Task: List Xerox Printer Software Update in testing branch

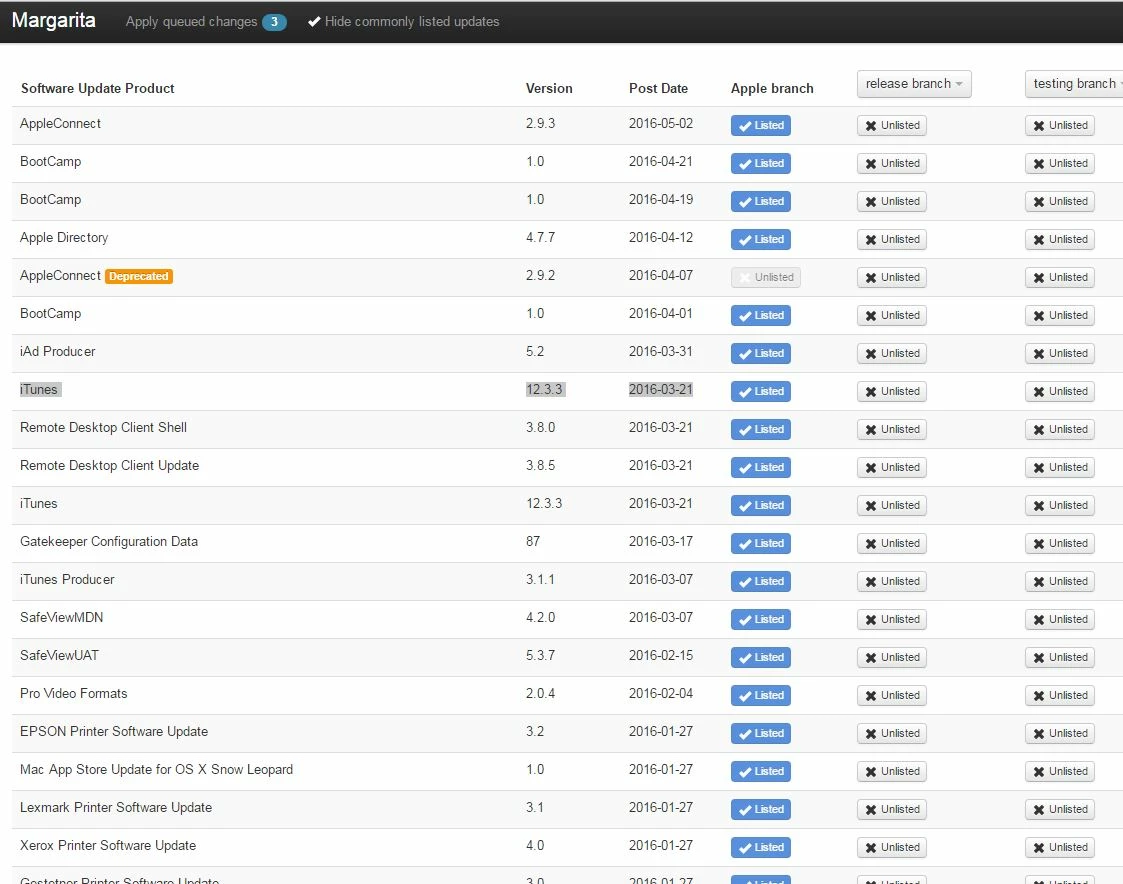Action: (1059, 847)
